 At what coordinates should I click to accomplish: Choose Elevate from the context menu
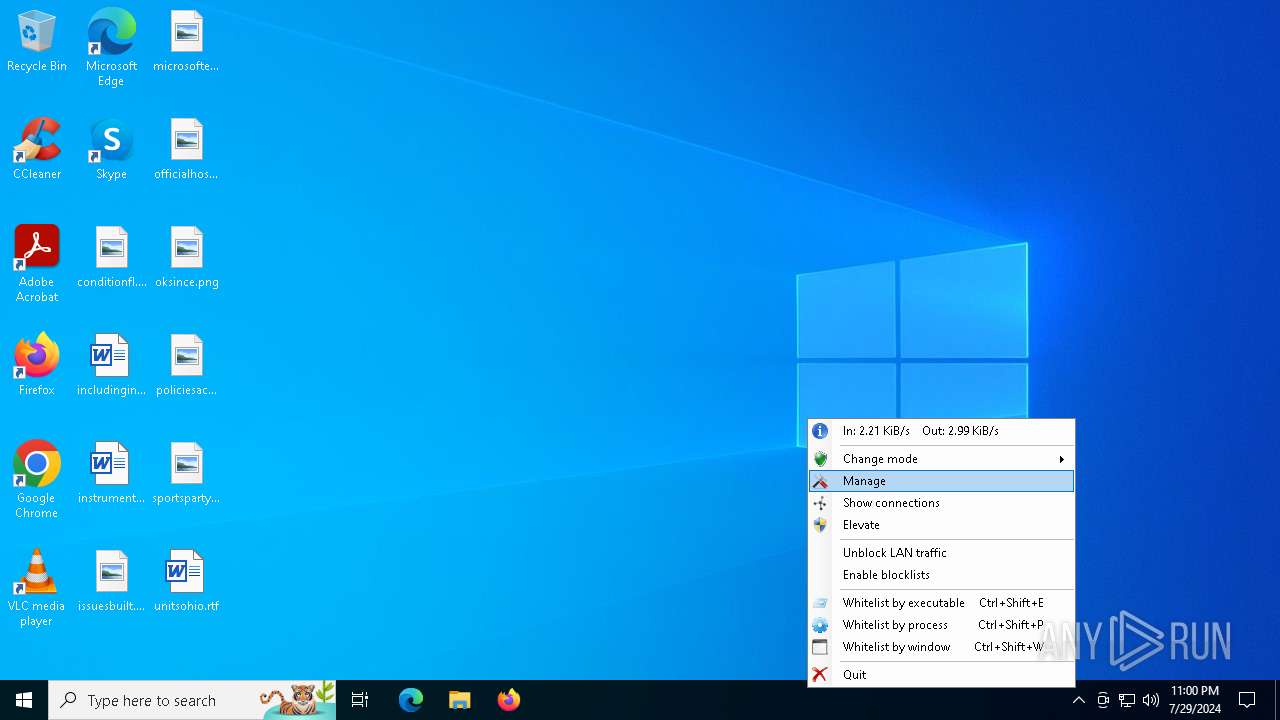pyautogui.click(x=941, y=525)
